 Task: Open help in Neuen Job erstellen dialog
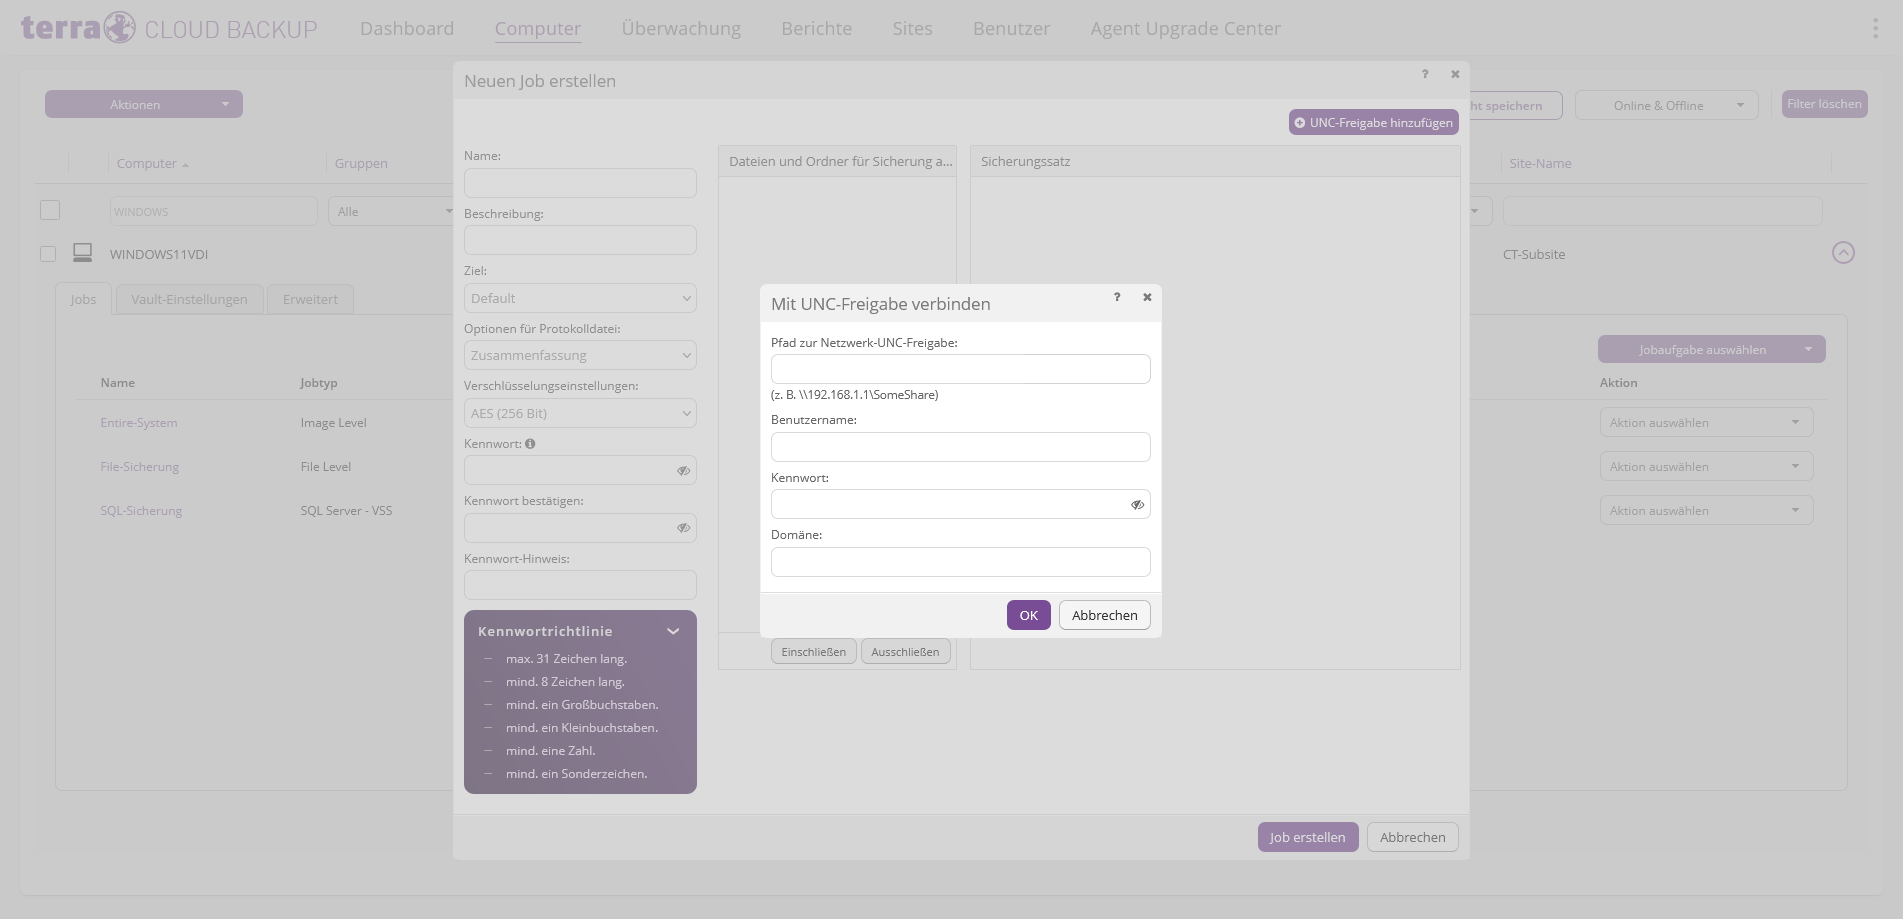pos(1425,74)
